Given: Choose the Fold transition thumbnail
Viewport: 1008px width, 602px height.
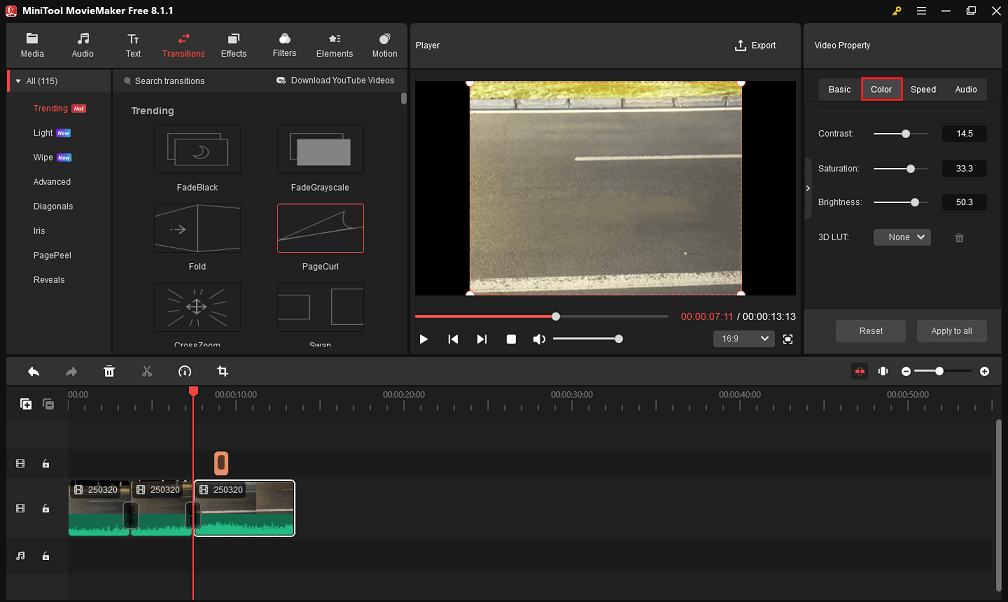Looking at the screenshot, I should coord(197,228).
